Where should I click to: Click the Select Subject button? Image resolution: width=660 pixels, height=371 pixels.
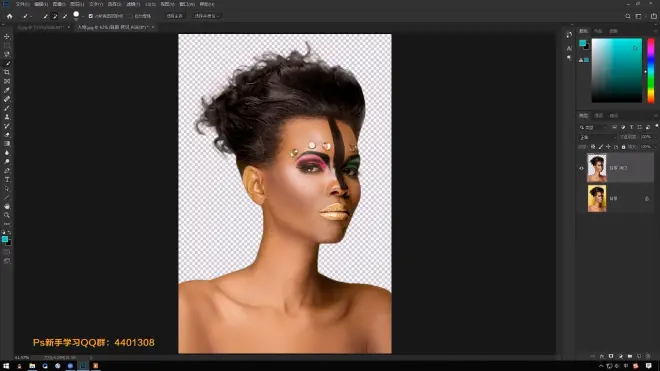tap(175, 16)
